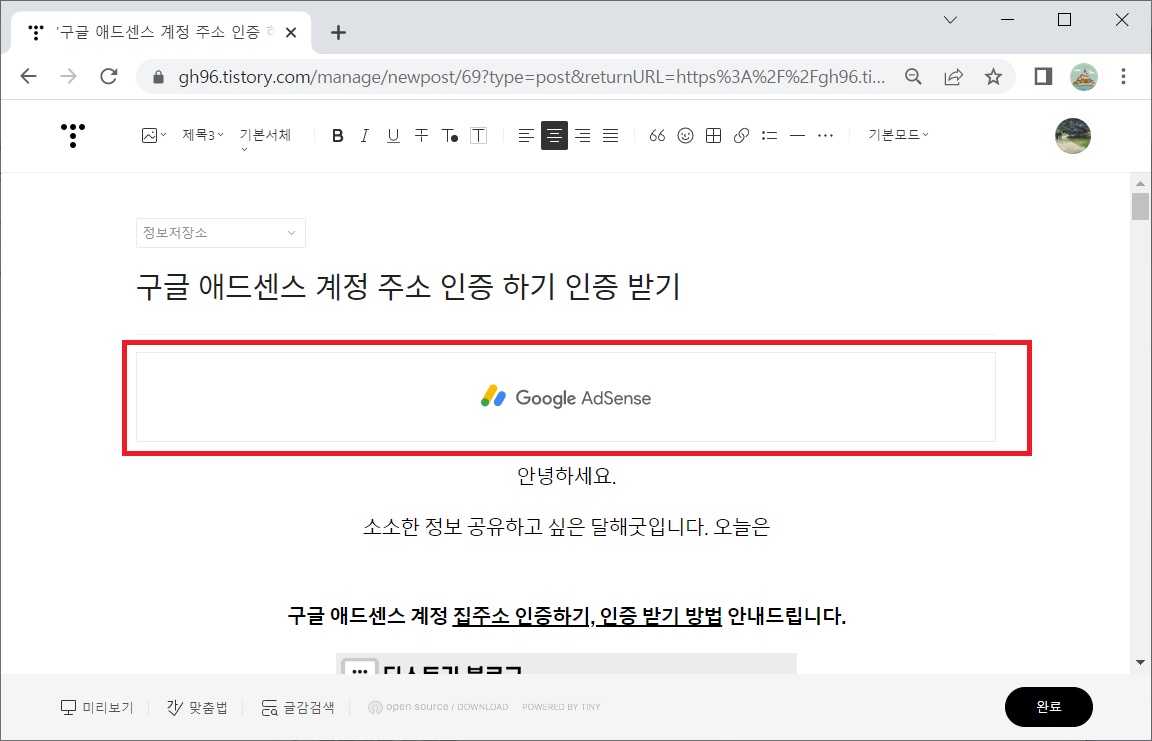Viewport: 1152px width, 741px height.
Task: Go back in browser
Action: click(29, 76)
